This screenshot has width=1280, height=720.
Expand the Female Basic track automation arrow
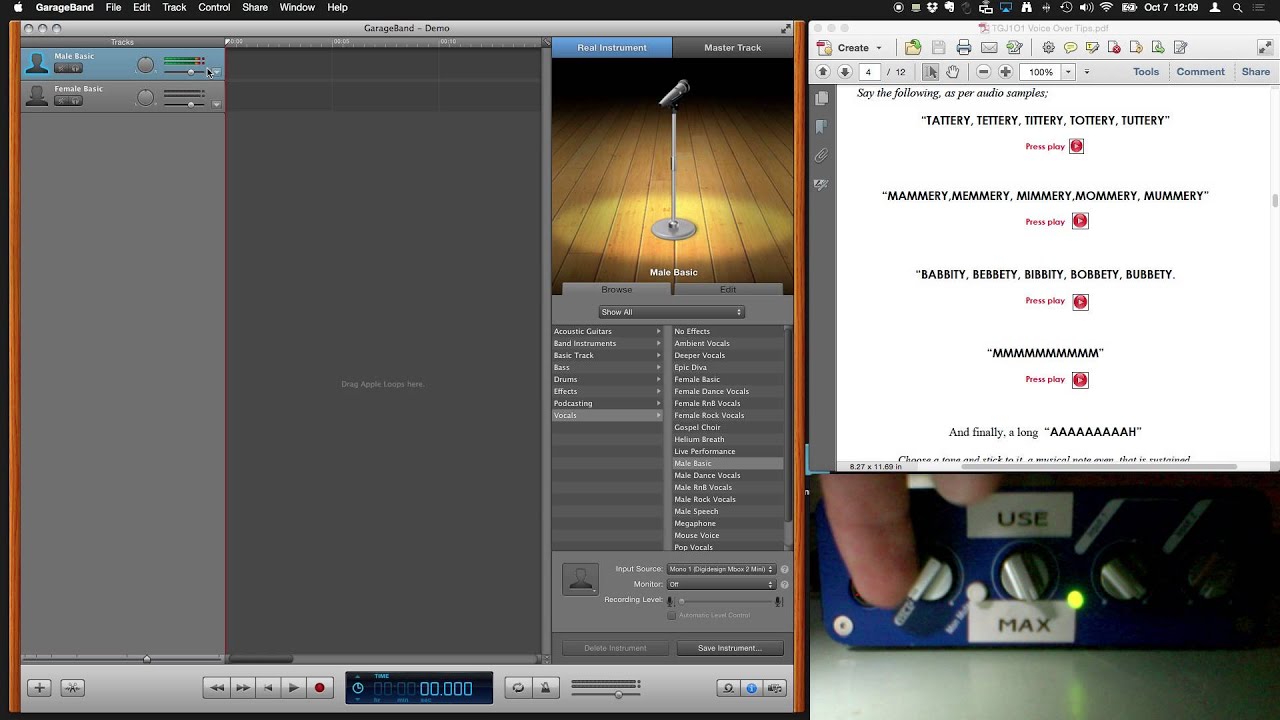[216, 104]
